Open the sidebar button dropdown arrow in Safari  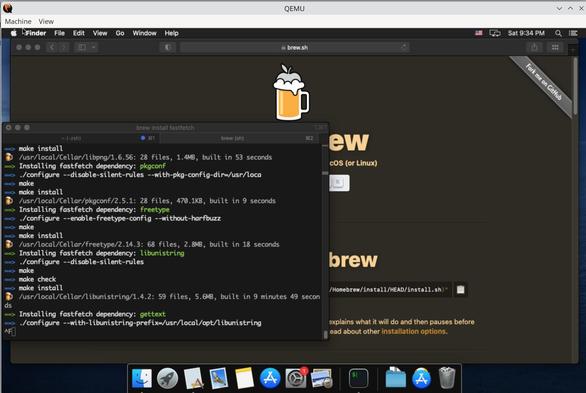click(93, 47)
